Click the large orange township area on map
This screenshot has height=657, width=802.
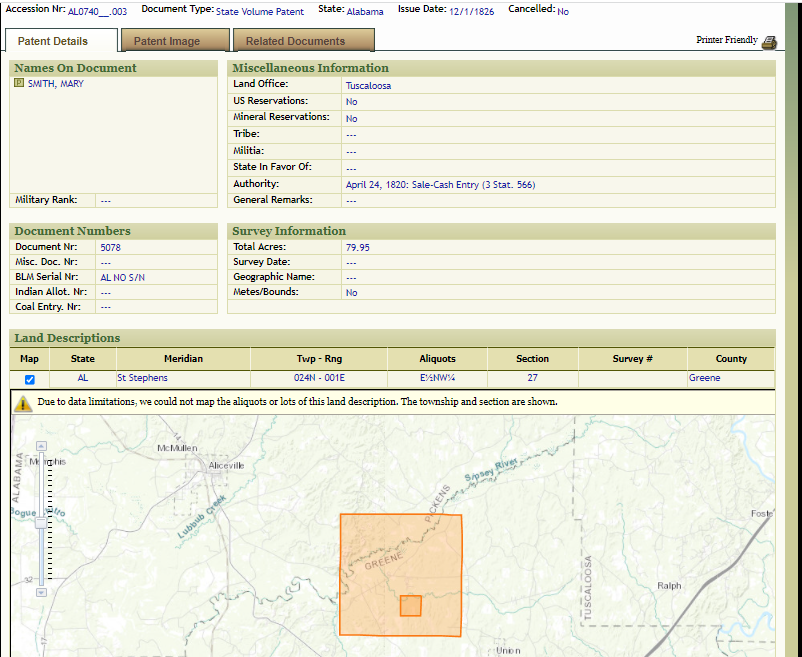coord(400,550)
